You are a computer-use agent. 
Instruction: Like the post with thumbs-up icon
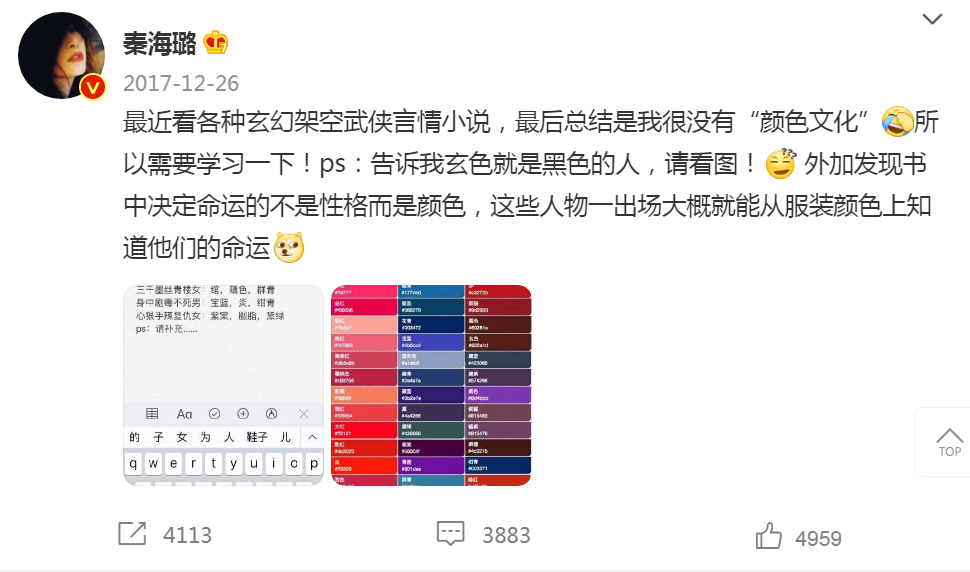(x=768, y=536)
